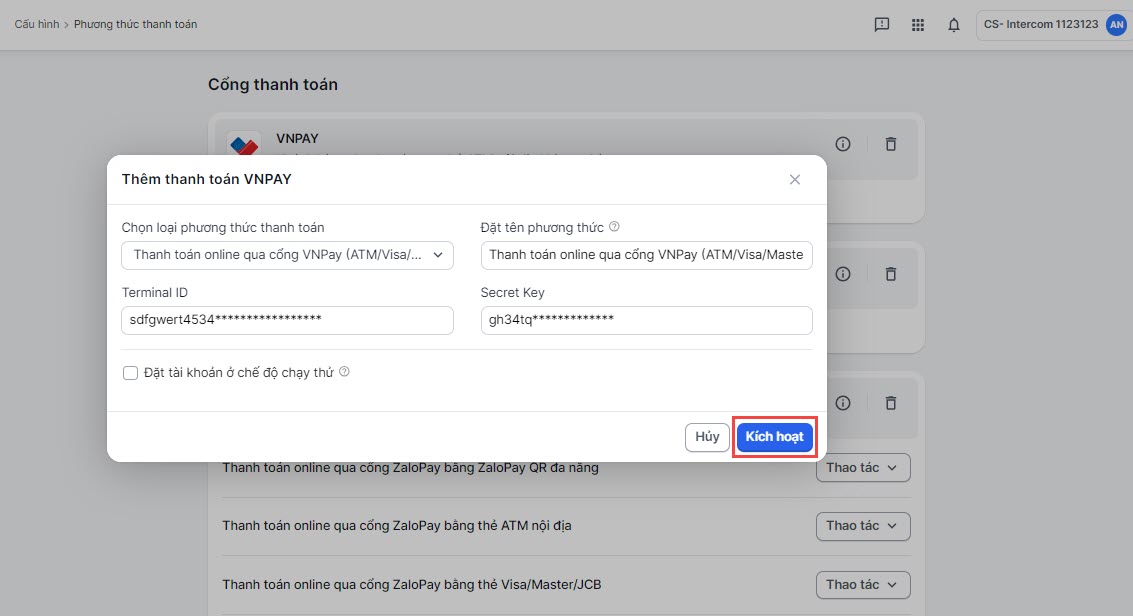Click the Hủy button
Viewport: 1133px width, 616px height.
click(x=707, y=437)
